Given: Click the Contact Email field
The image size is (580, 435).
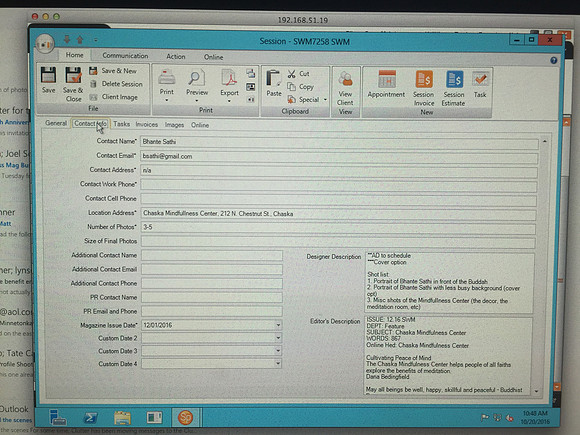Looking at the screenshot, I should (x=339, y=157).
